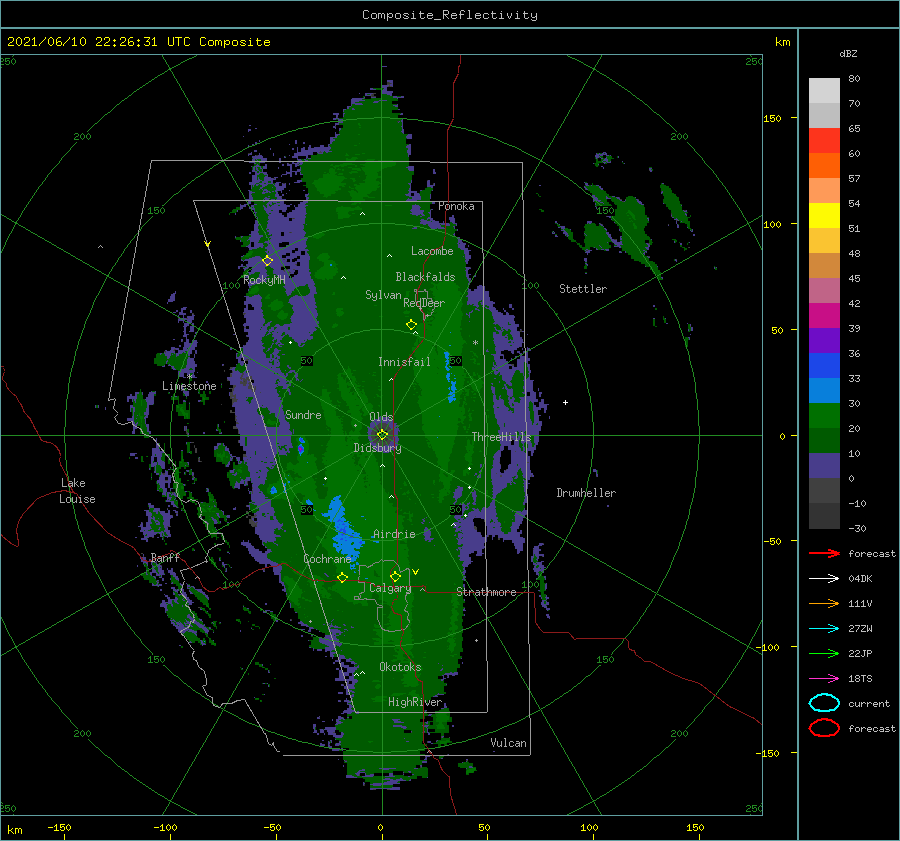
Task: Click the Blackfalds label
Action: tap(425, 277)
